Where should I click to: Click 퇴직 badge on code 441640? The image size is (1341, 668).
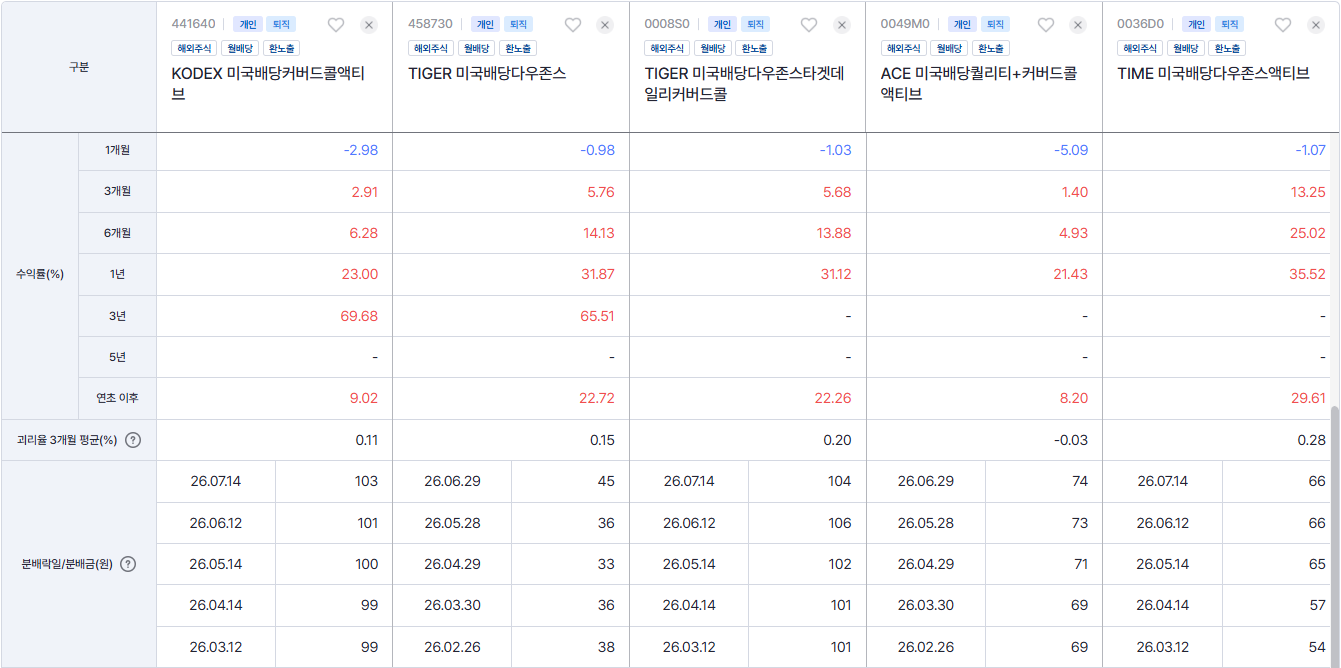tap(281, 24)
